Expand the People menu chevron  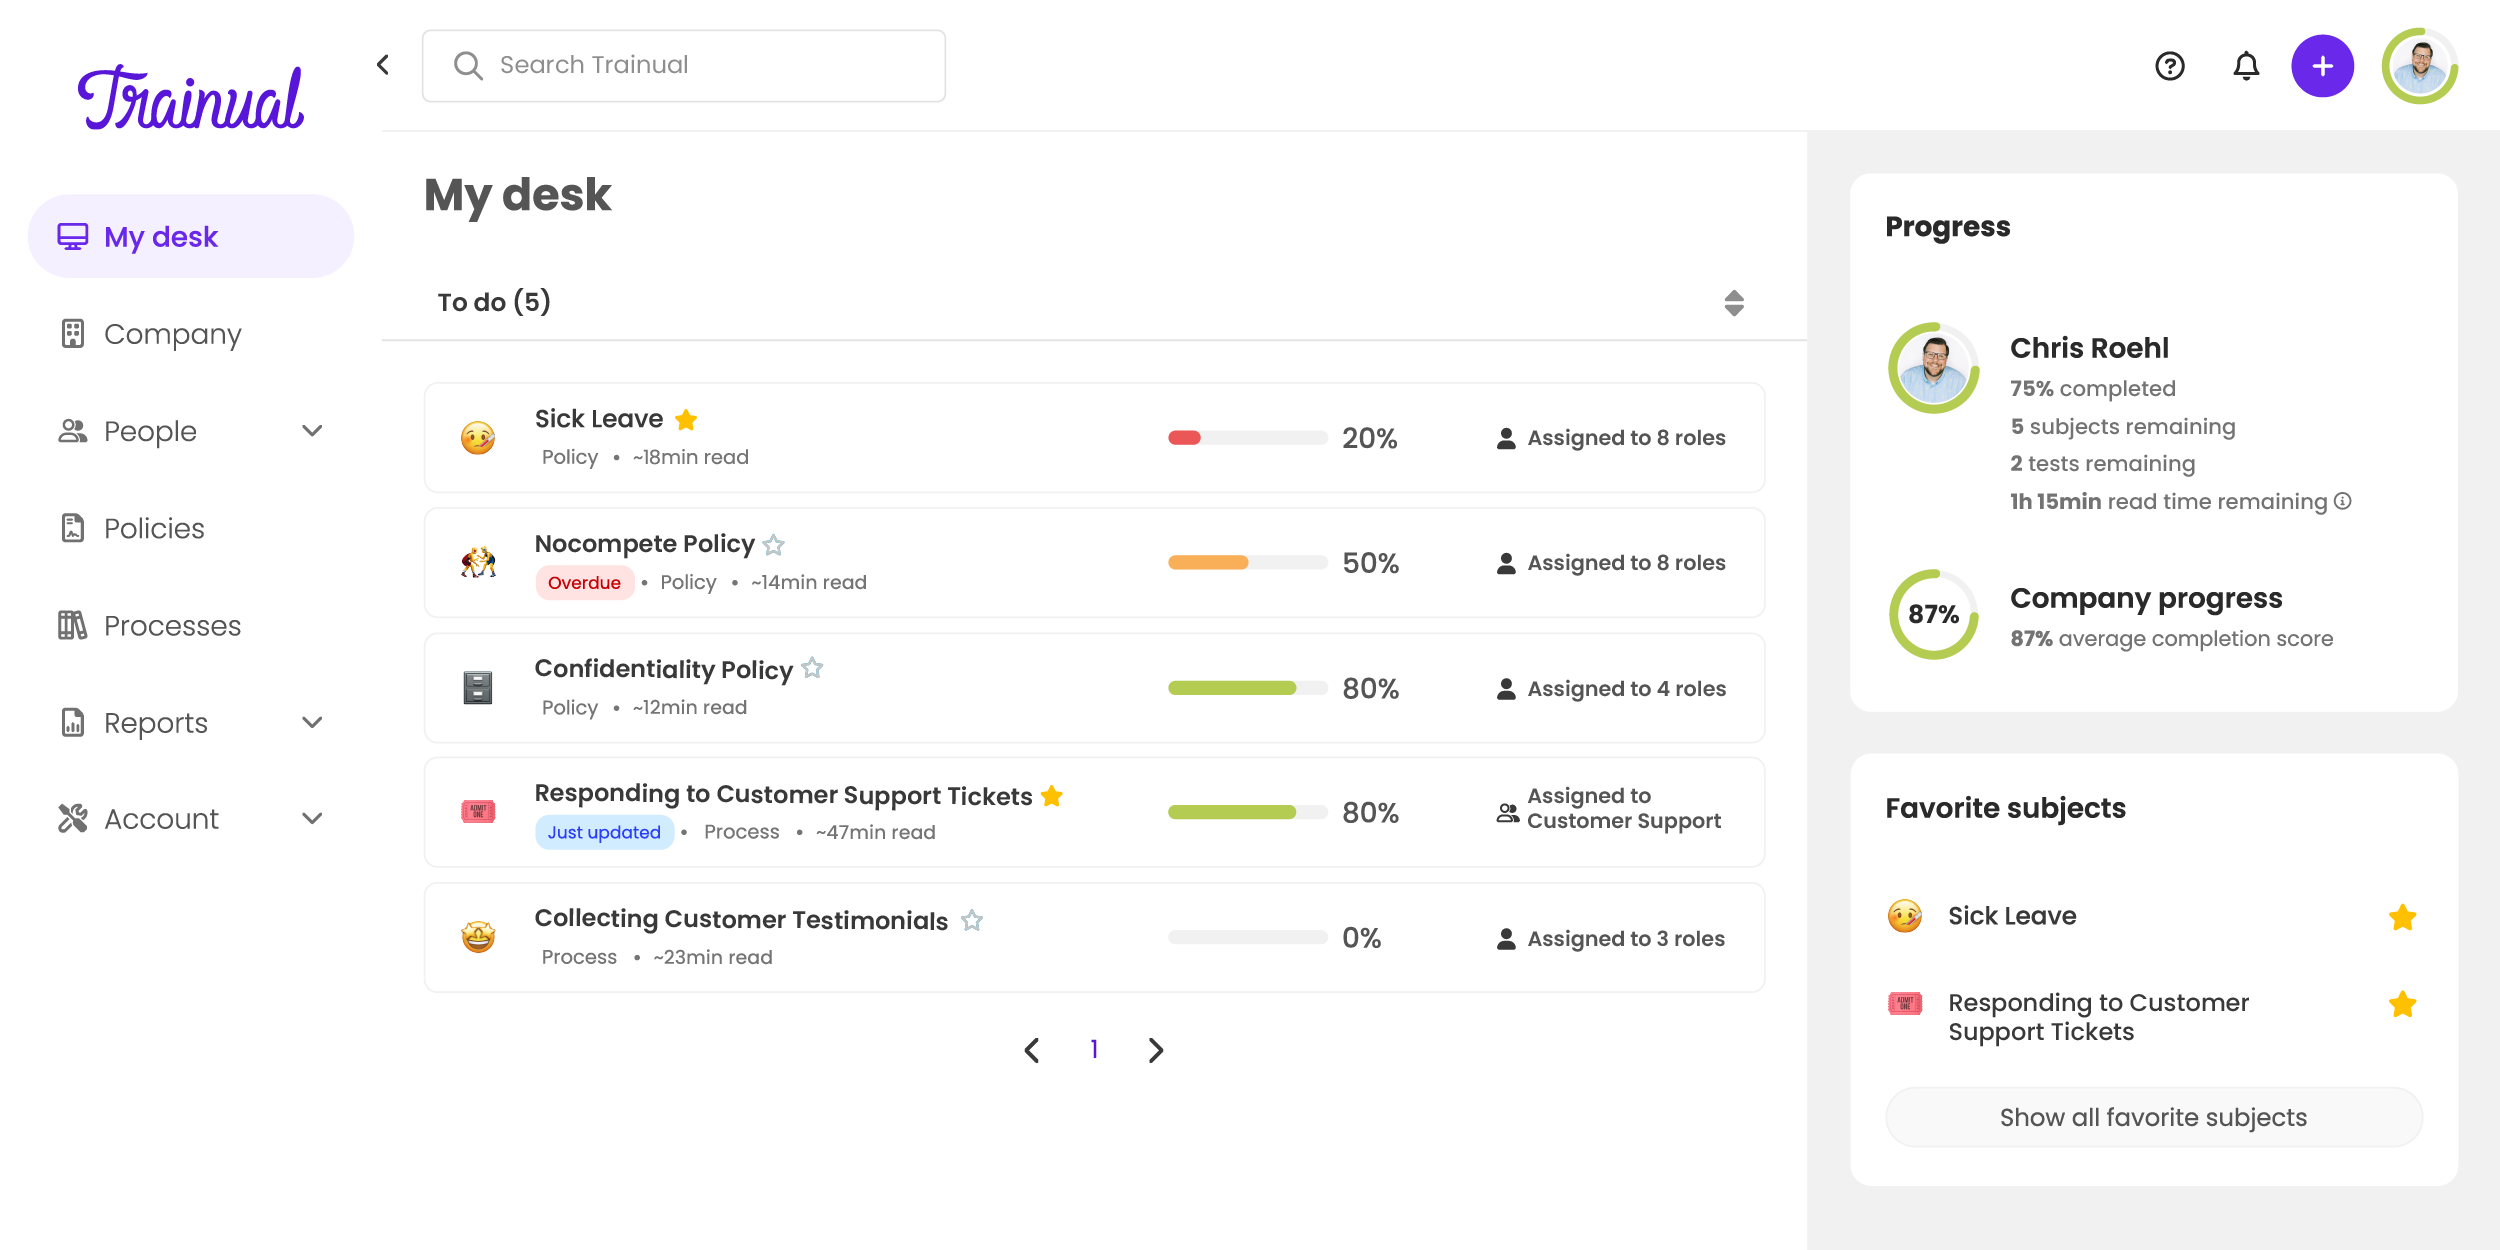(312, 431)
